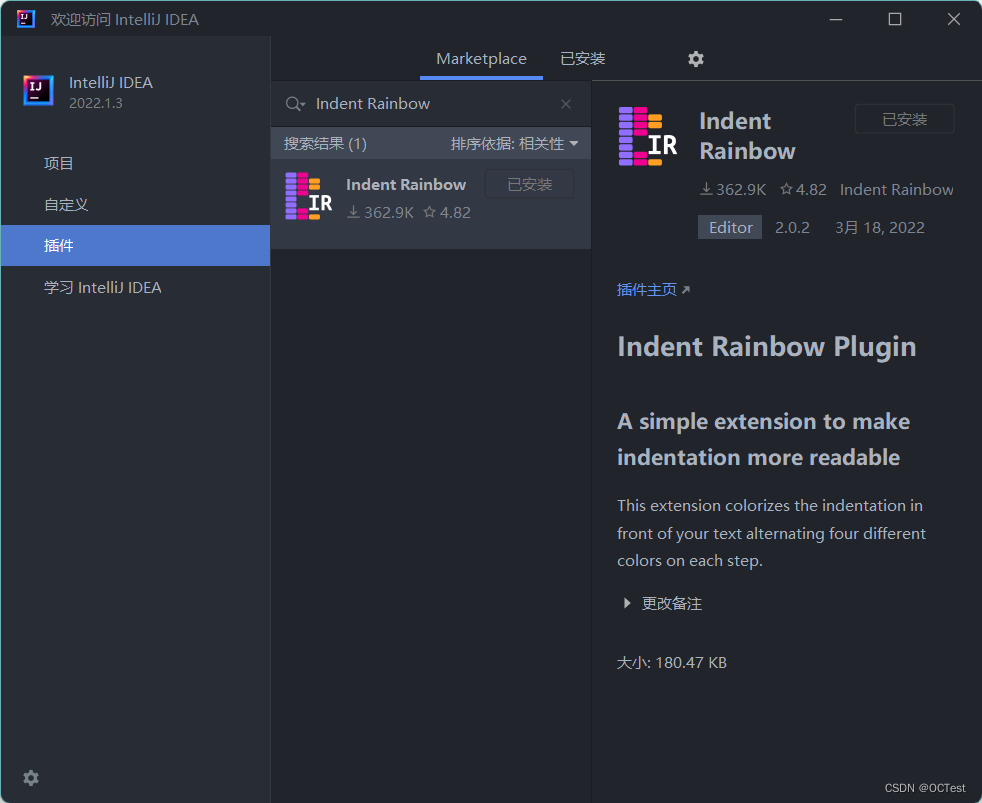Screen dimensions: 982x803
Task: Clear the Indent Rainbow search text
Action: point(566,104)
